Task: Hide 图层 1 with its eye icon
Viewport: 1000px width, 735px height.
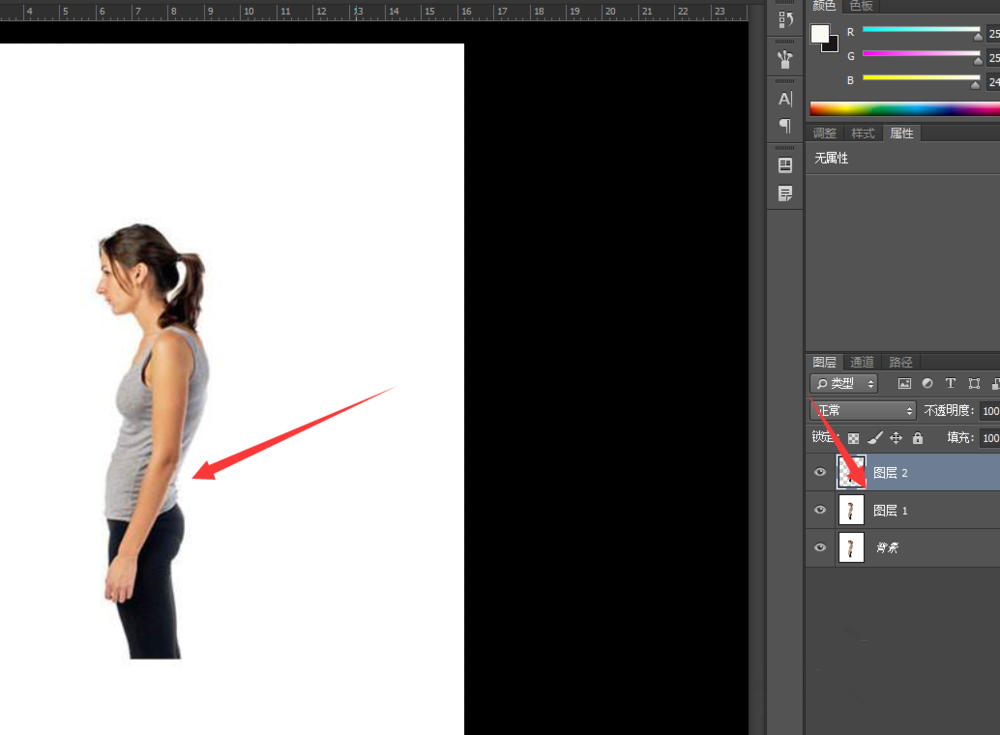Action: point(820,510)
